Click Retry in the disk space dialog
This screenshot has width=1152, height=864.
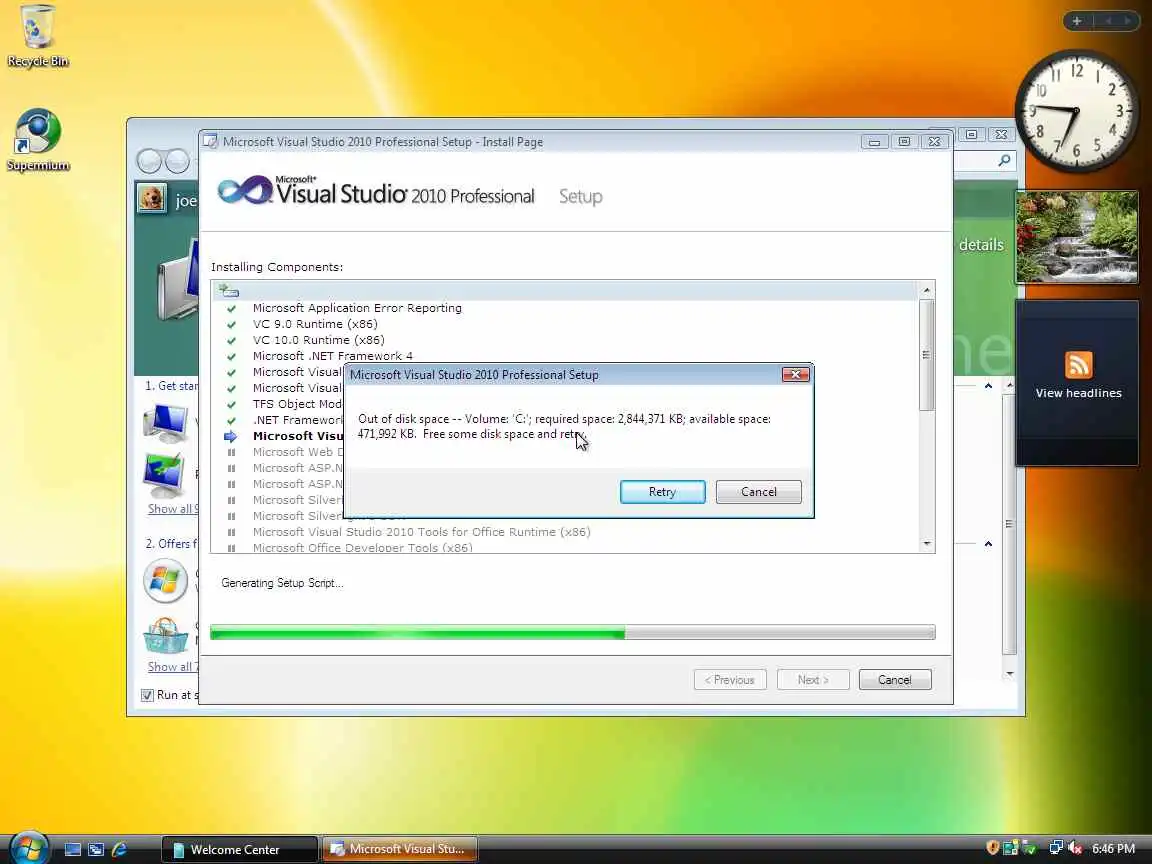[x=662, y=492]
